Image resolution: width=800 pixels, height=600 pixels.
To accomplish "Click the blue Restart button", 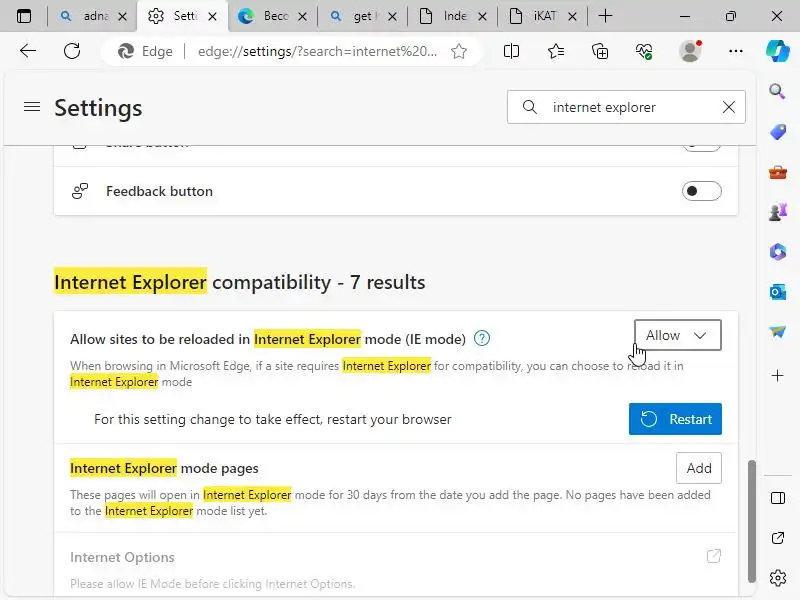I will coord(675,419).
